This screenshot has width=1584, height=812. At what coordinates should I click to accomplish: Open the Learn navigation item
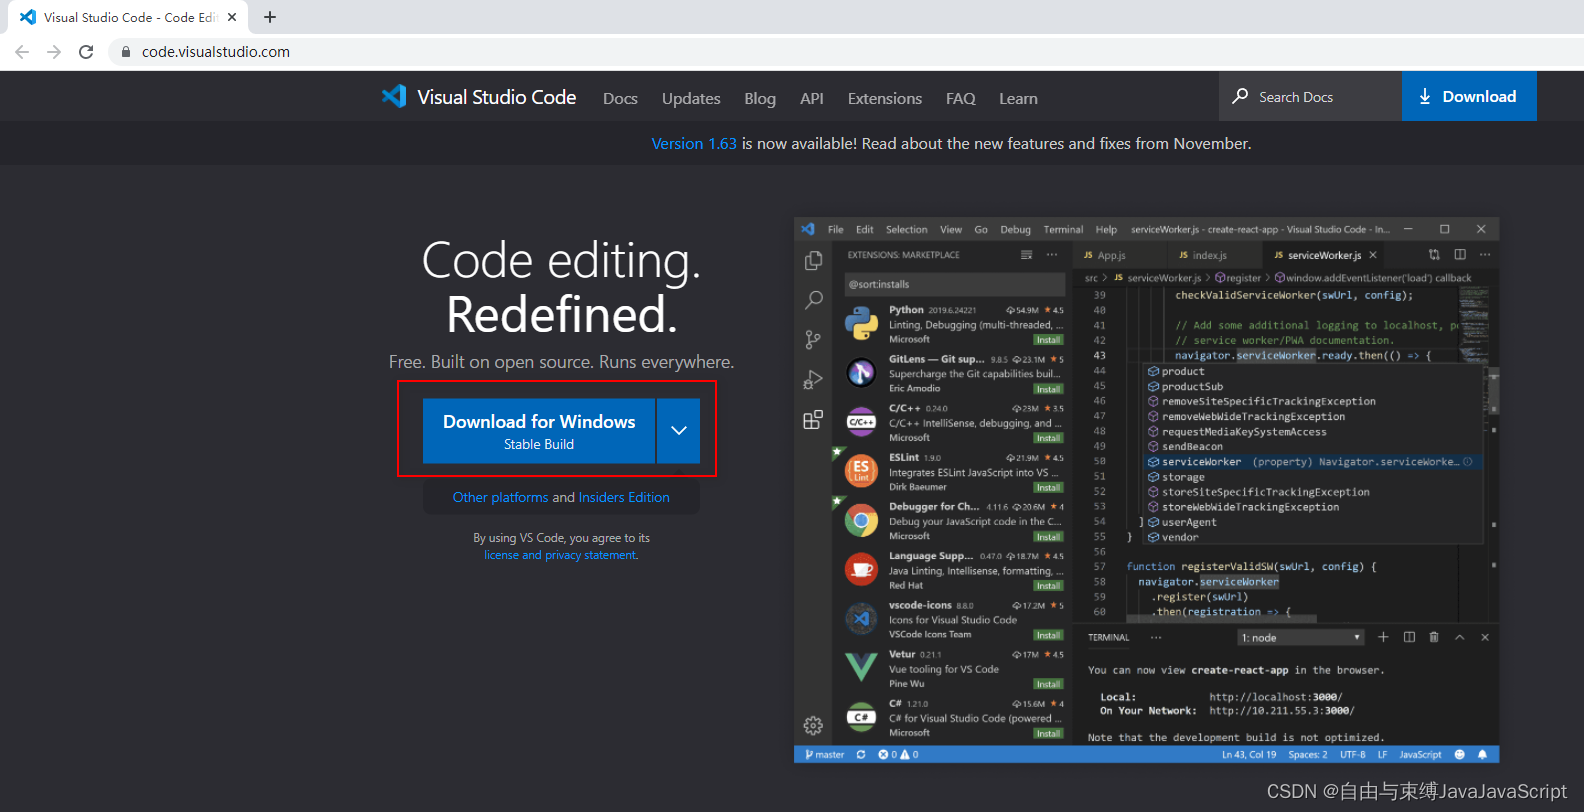tap(1018, 98)
